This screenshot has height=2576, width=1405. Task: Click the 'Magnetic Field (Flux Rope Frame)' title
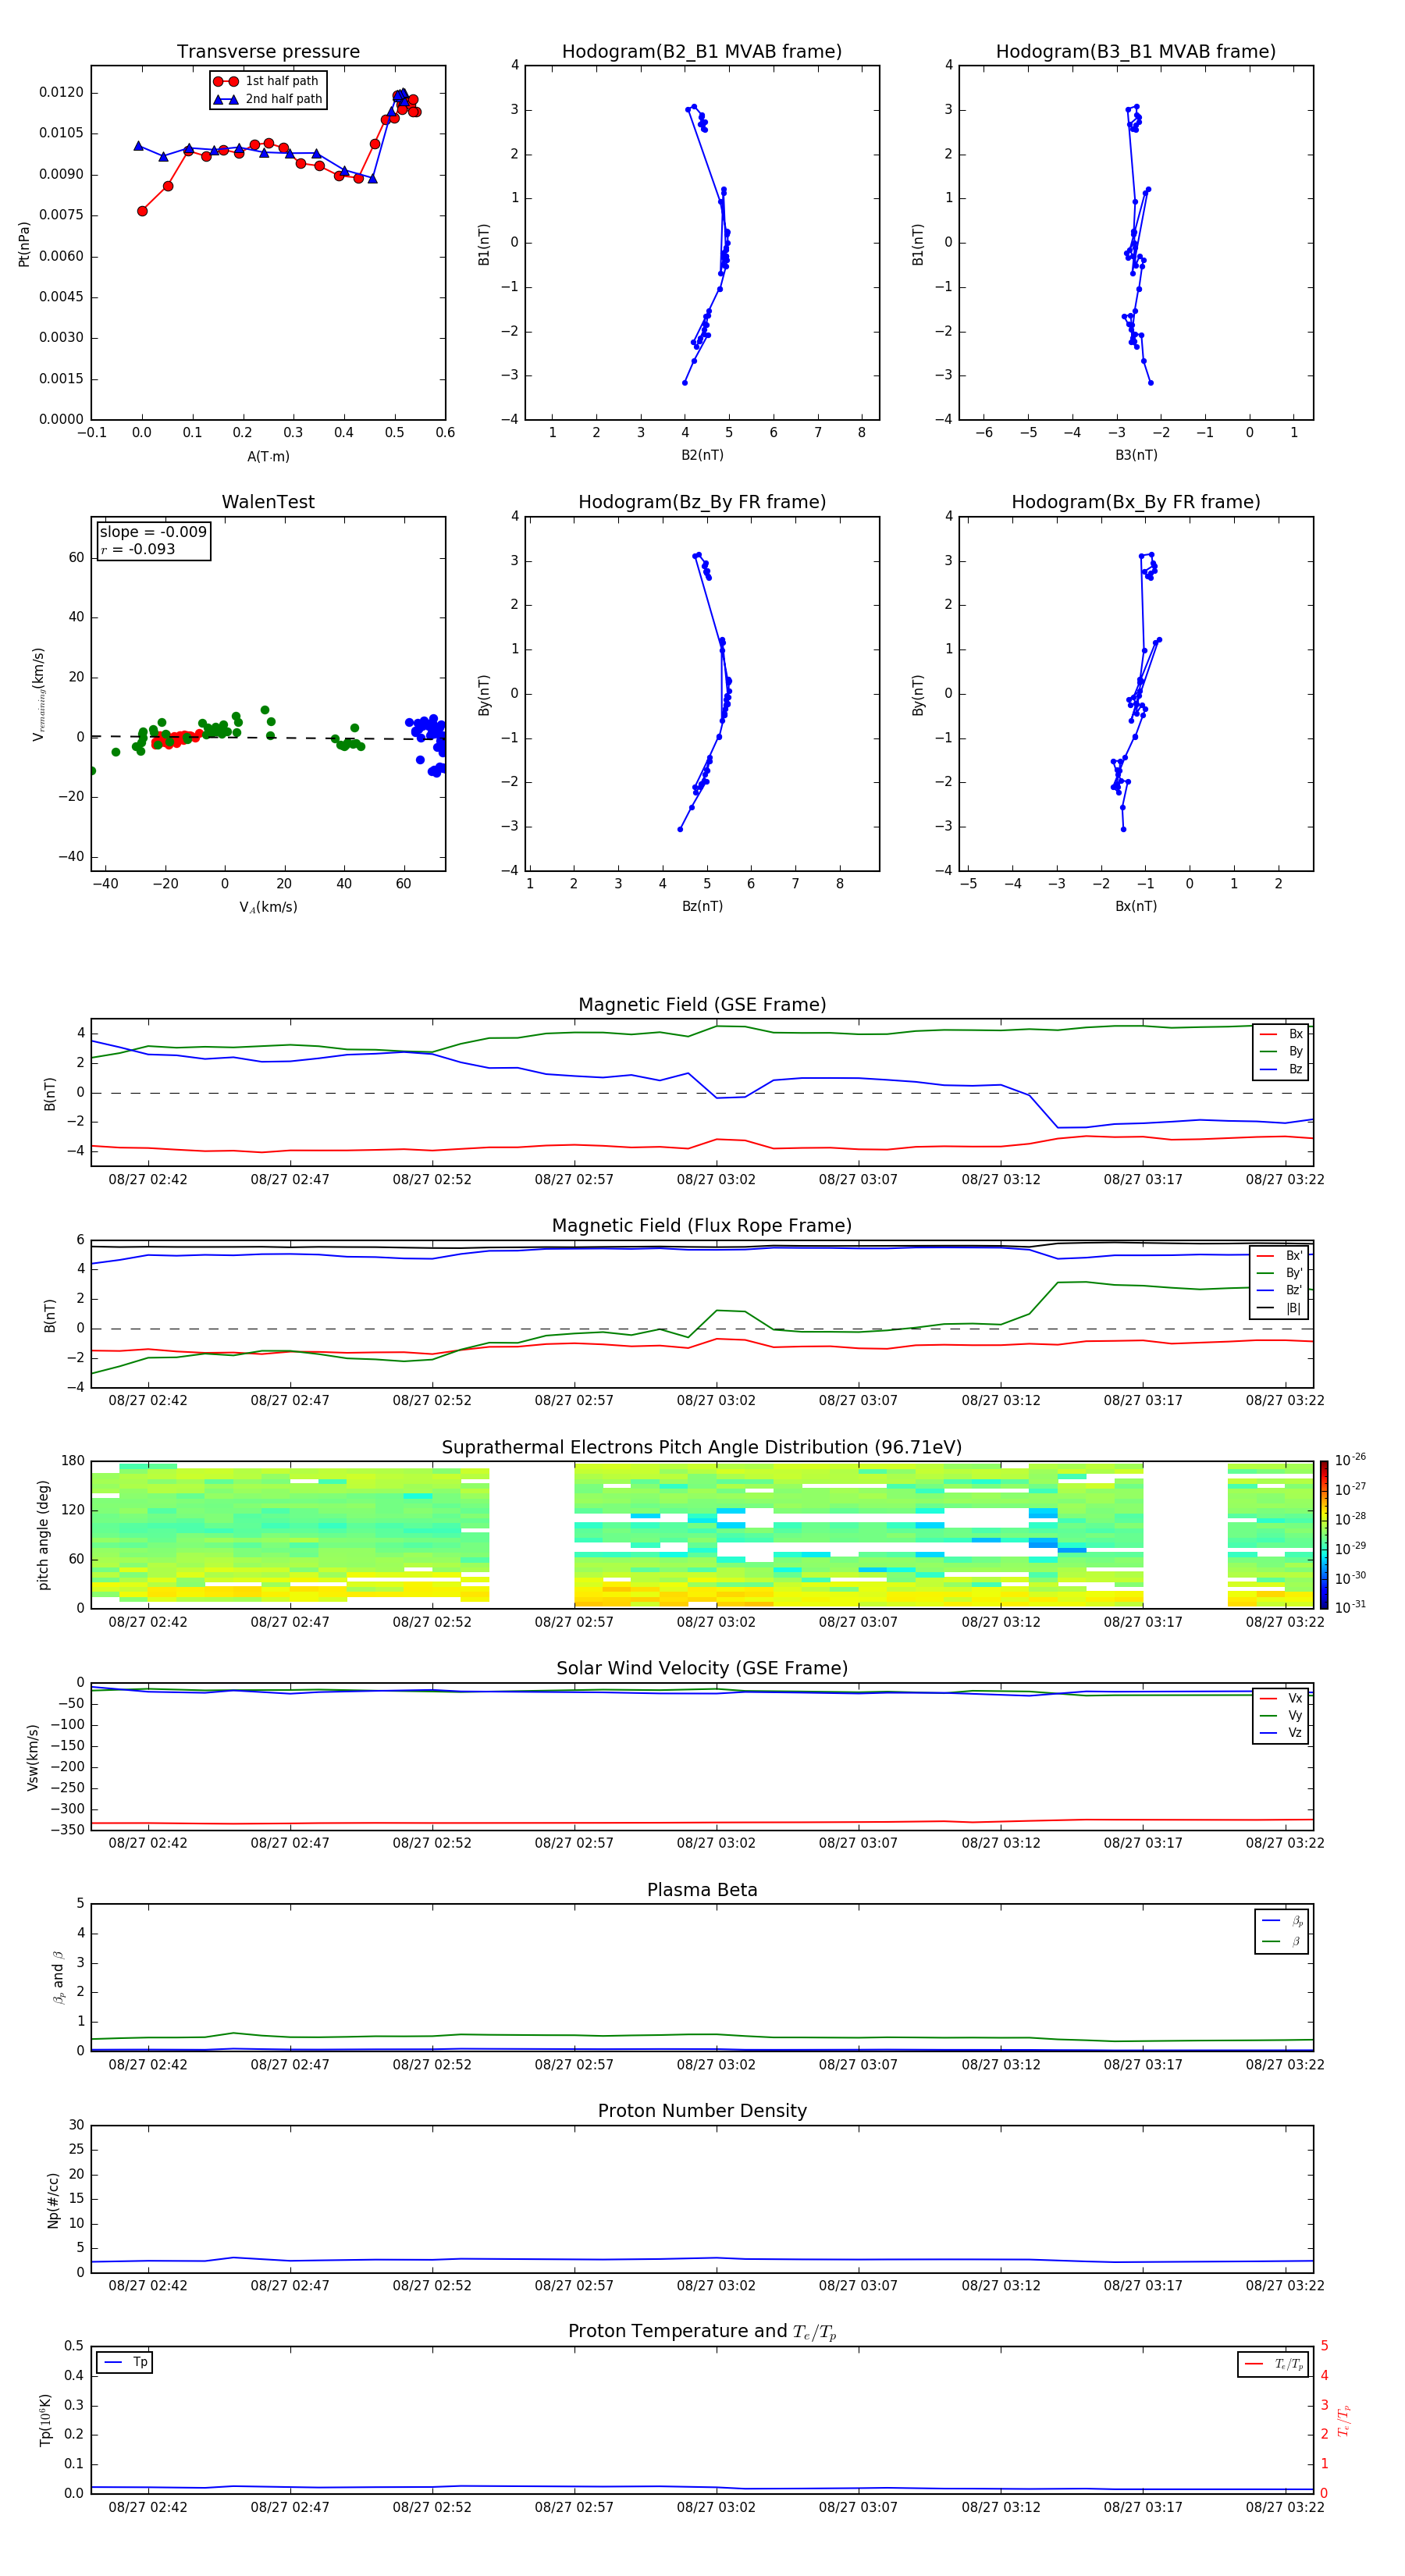click(x=702, y=1226)
